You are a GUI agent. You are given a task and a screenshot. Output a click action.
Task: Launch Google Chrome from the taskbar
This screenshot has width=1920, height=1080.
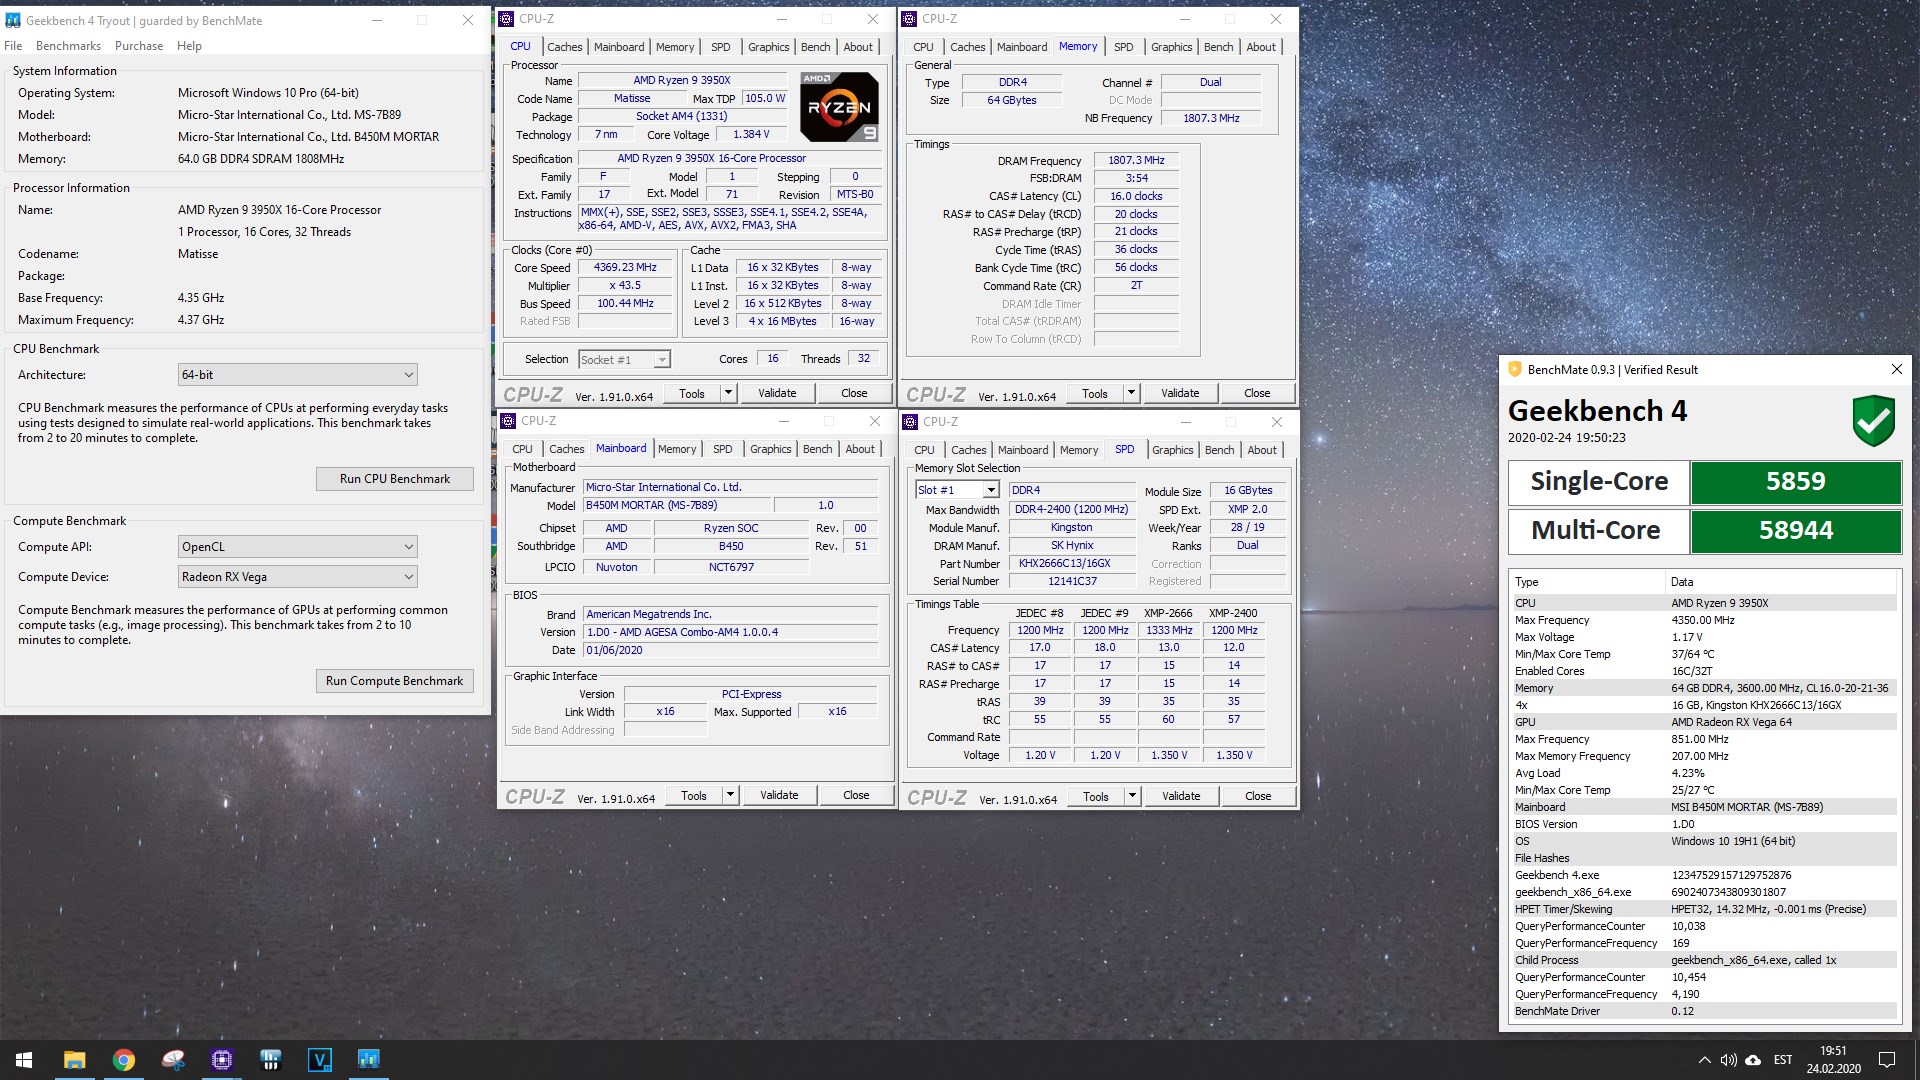(x=123, y=1060)
